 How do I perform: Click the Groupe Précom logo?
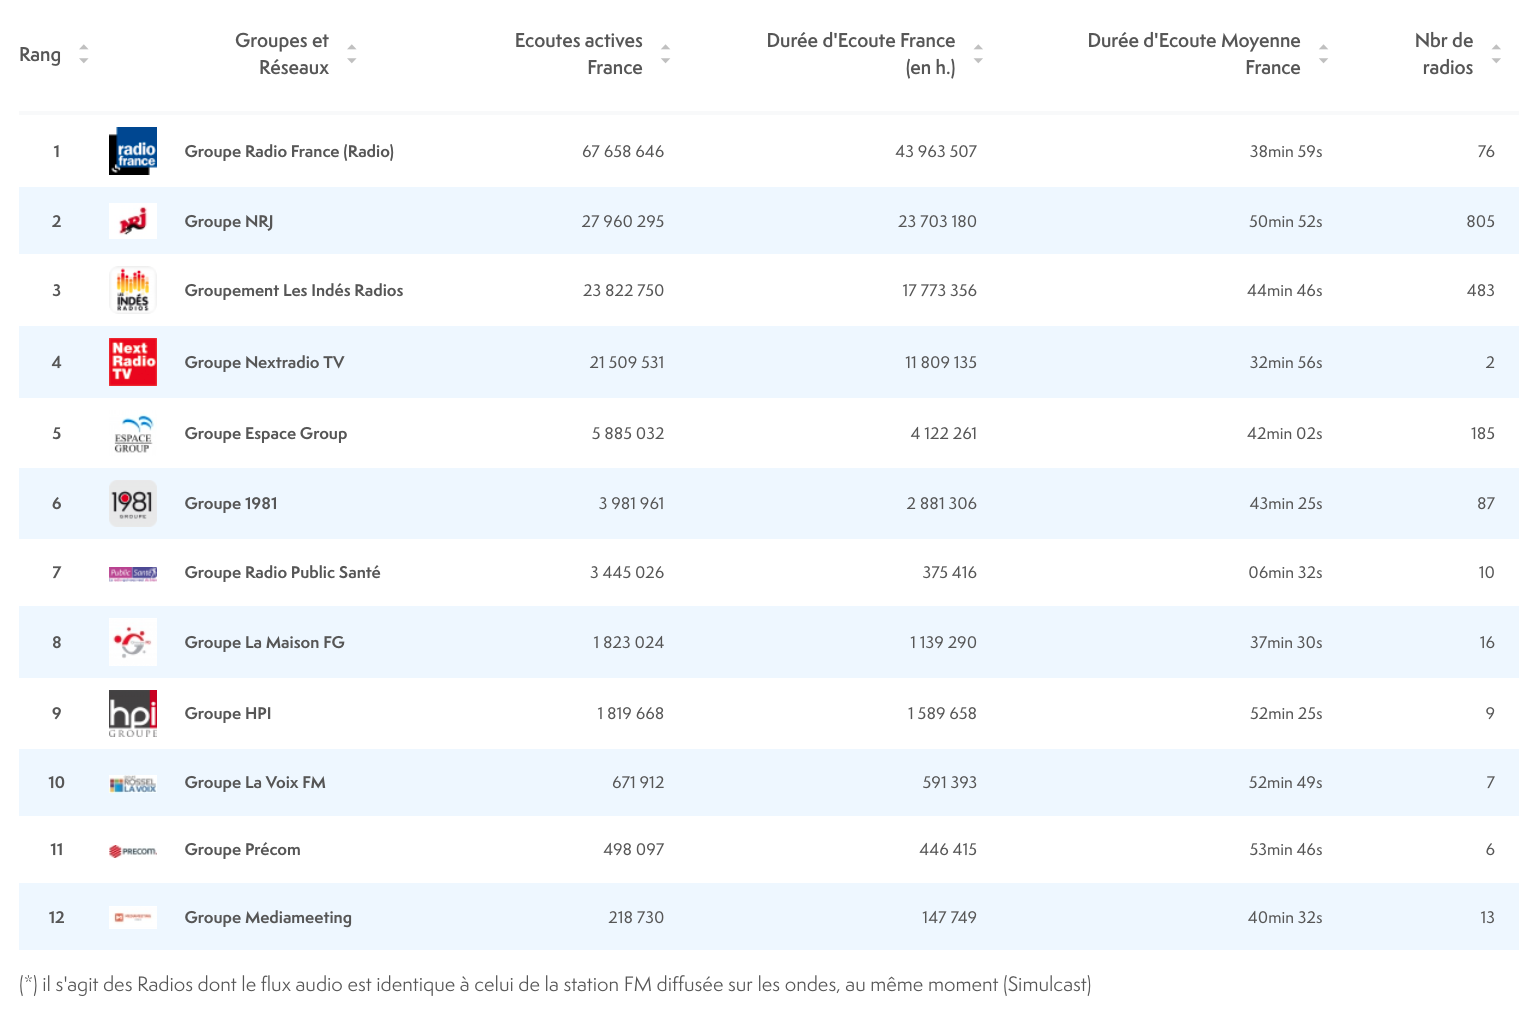(132, 851)
